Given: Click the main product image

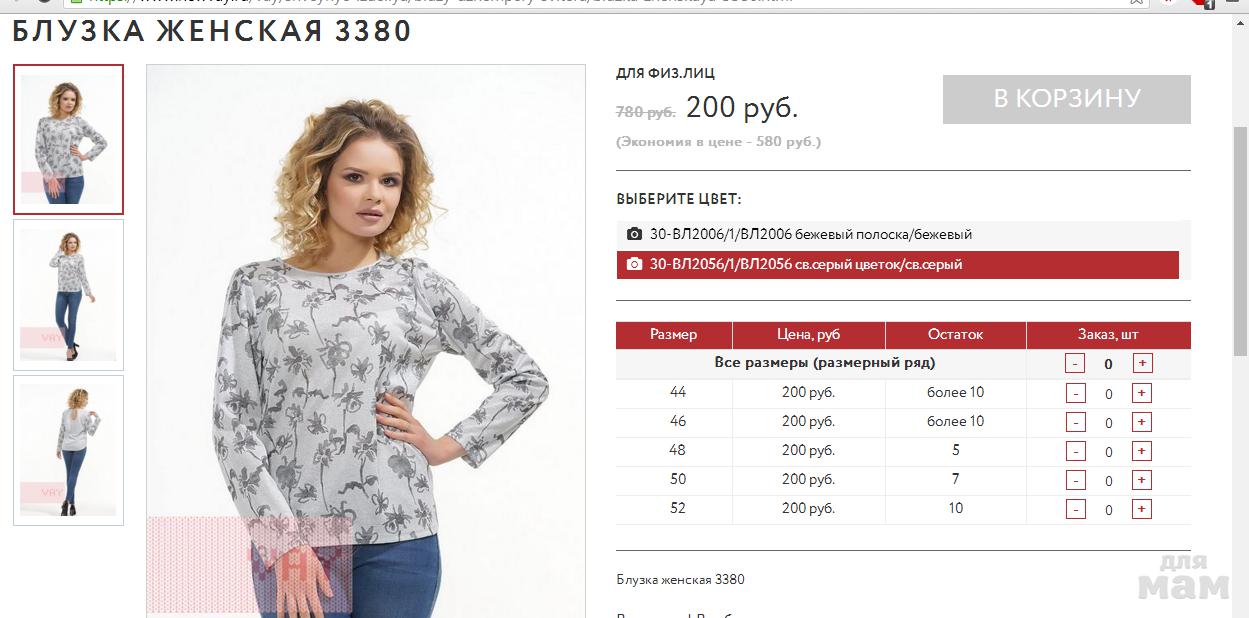Looking at the screenshot, I should point(366,341).
